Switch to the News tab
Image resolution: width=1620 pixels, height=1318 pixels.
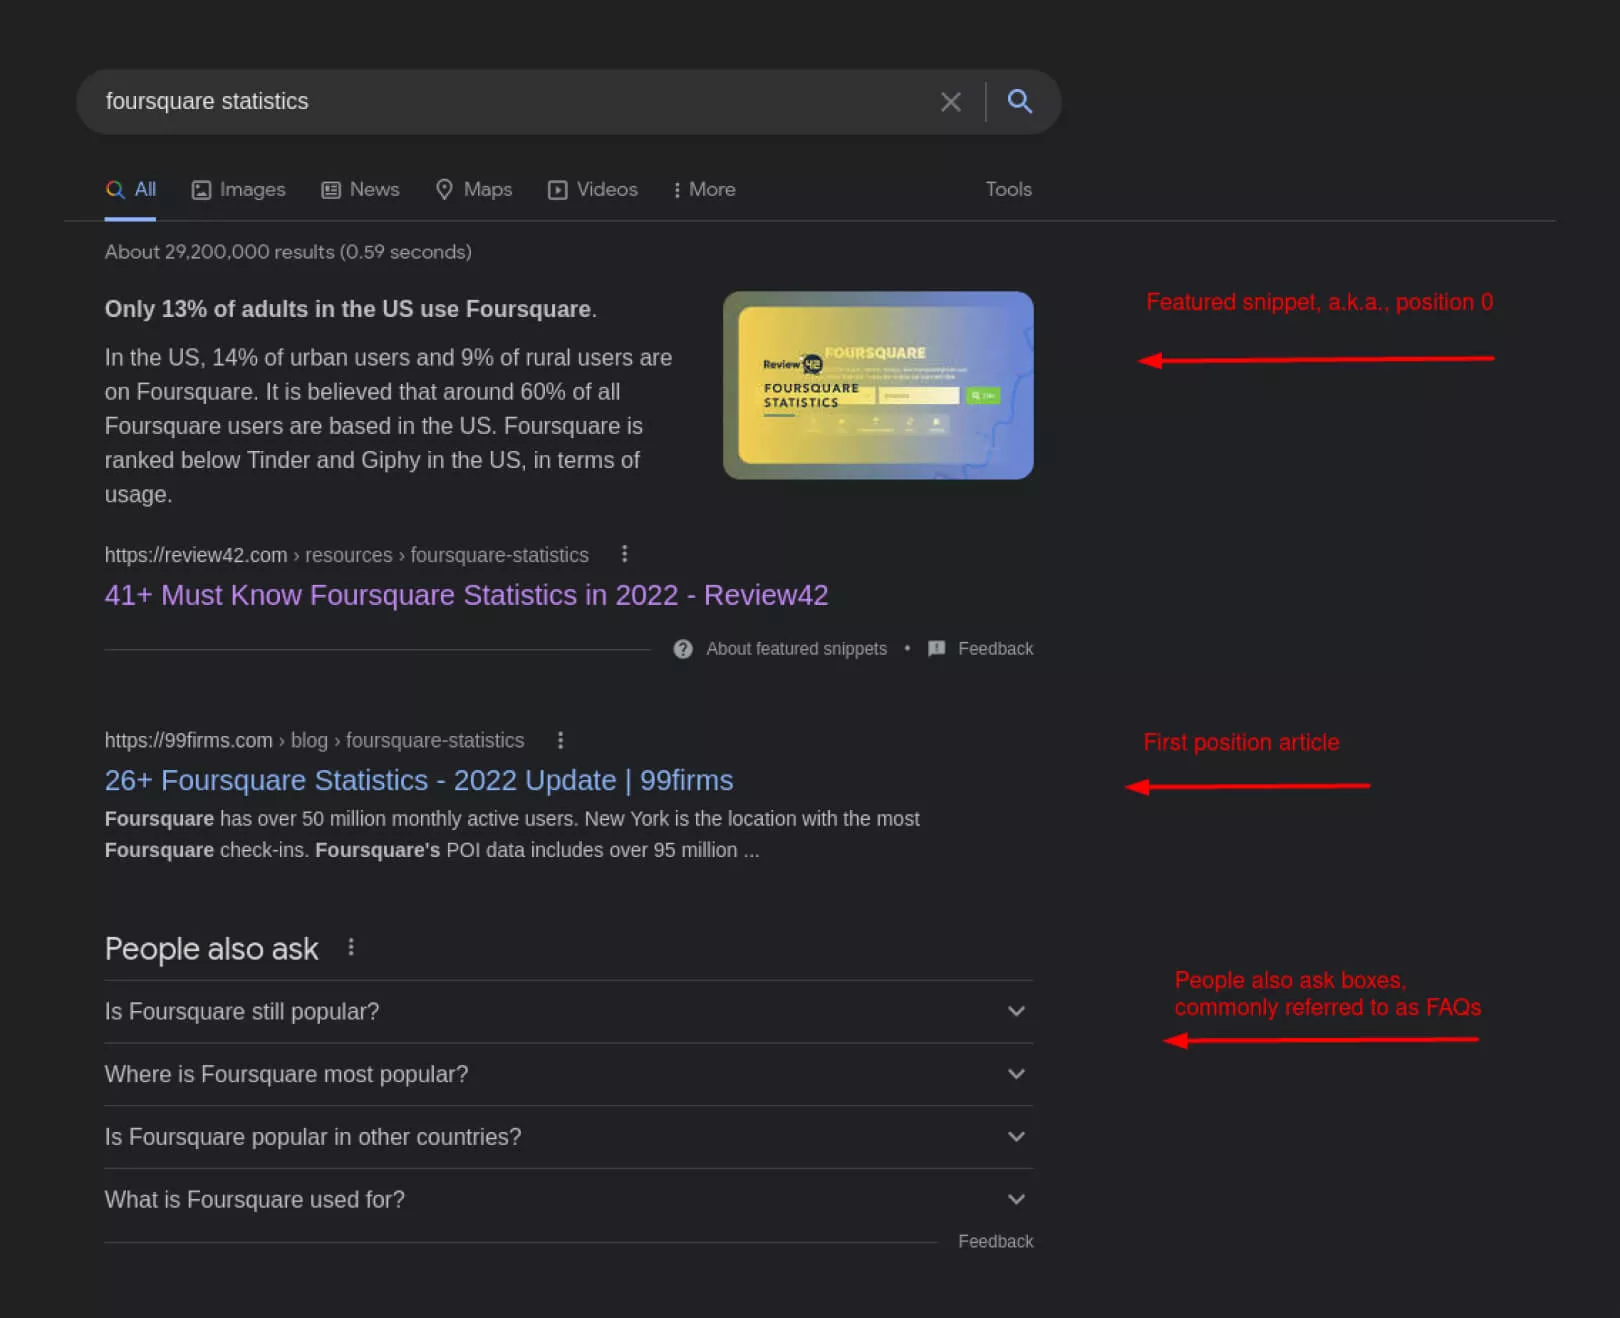(x=360, y=190)
